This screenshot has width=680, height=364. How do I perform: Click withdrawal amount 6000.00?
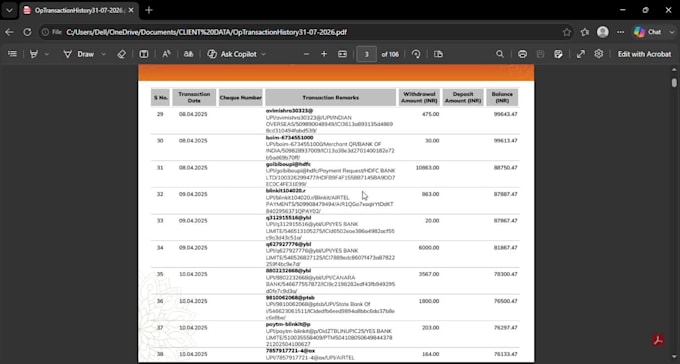428,248
